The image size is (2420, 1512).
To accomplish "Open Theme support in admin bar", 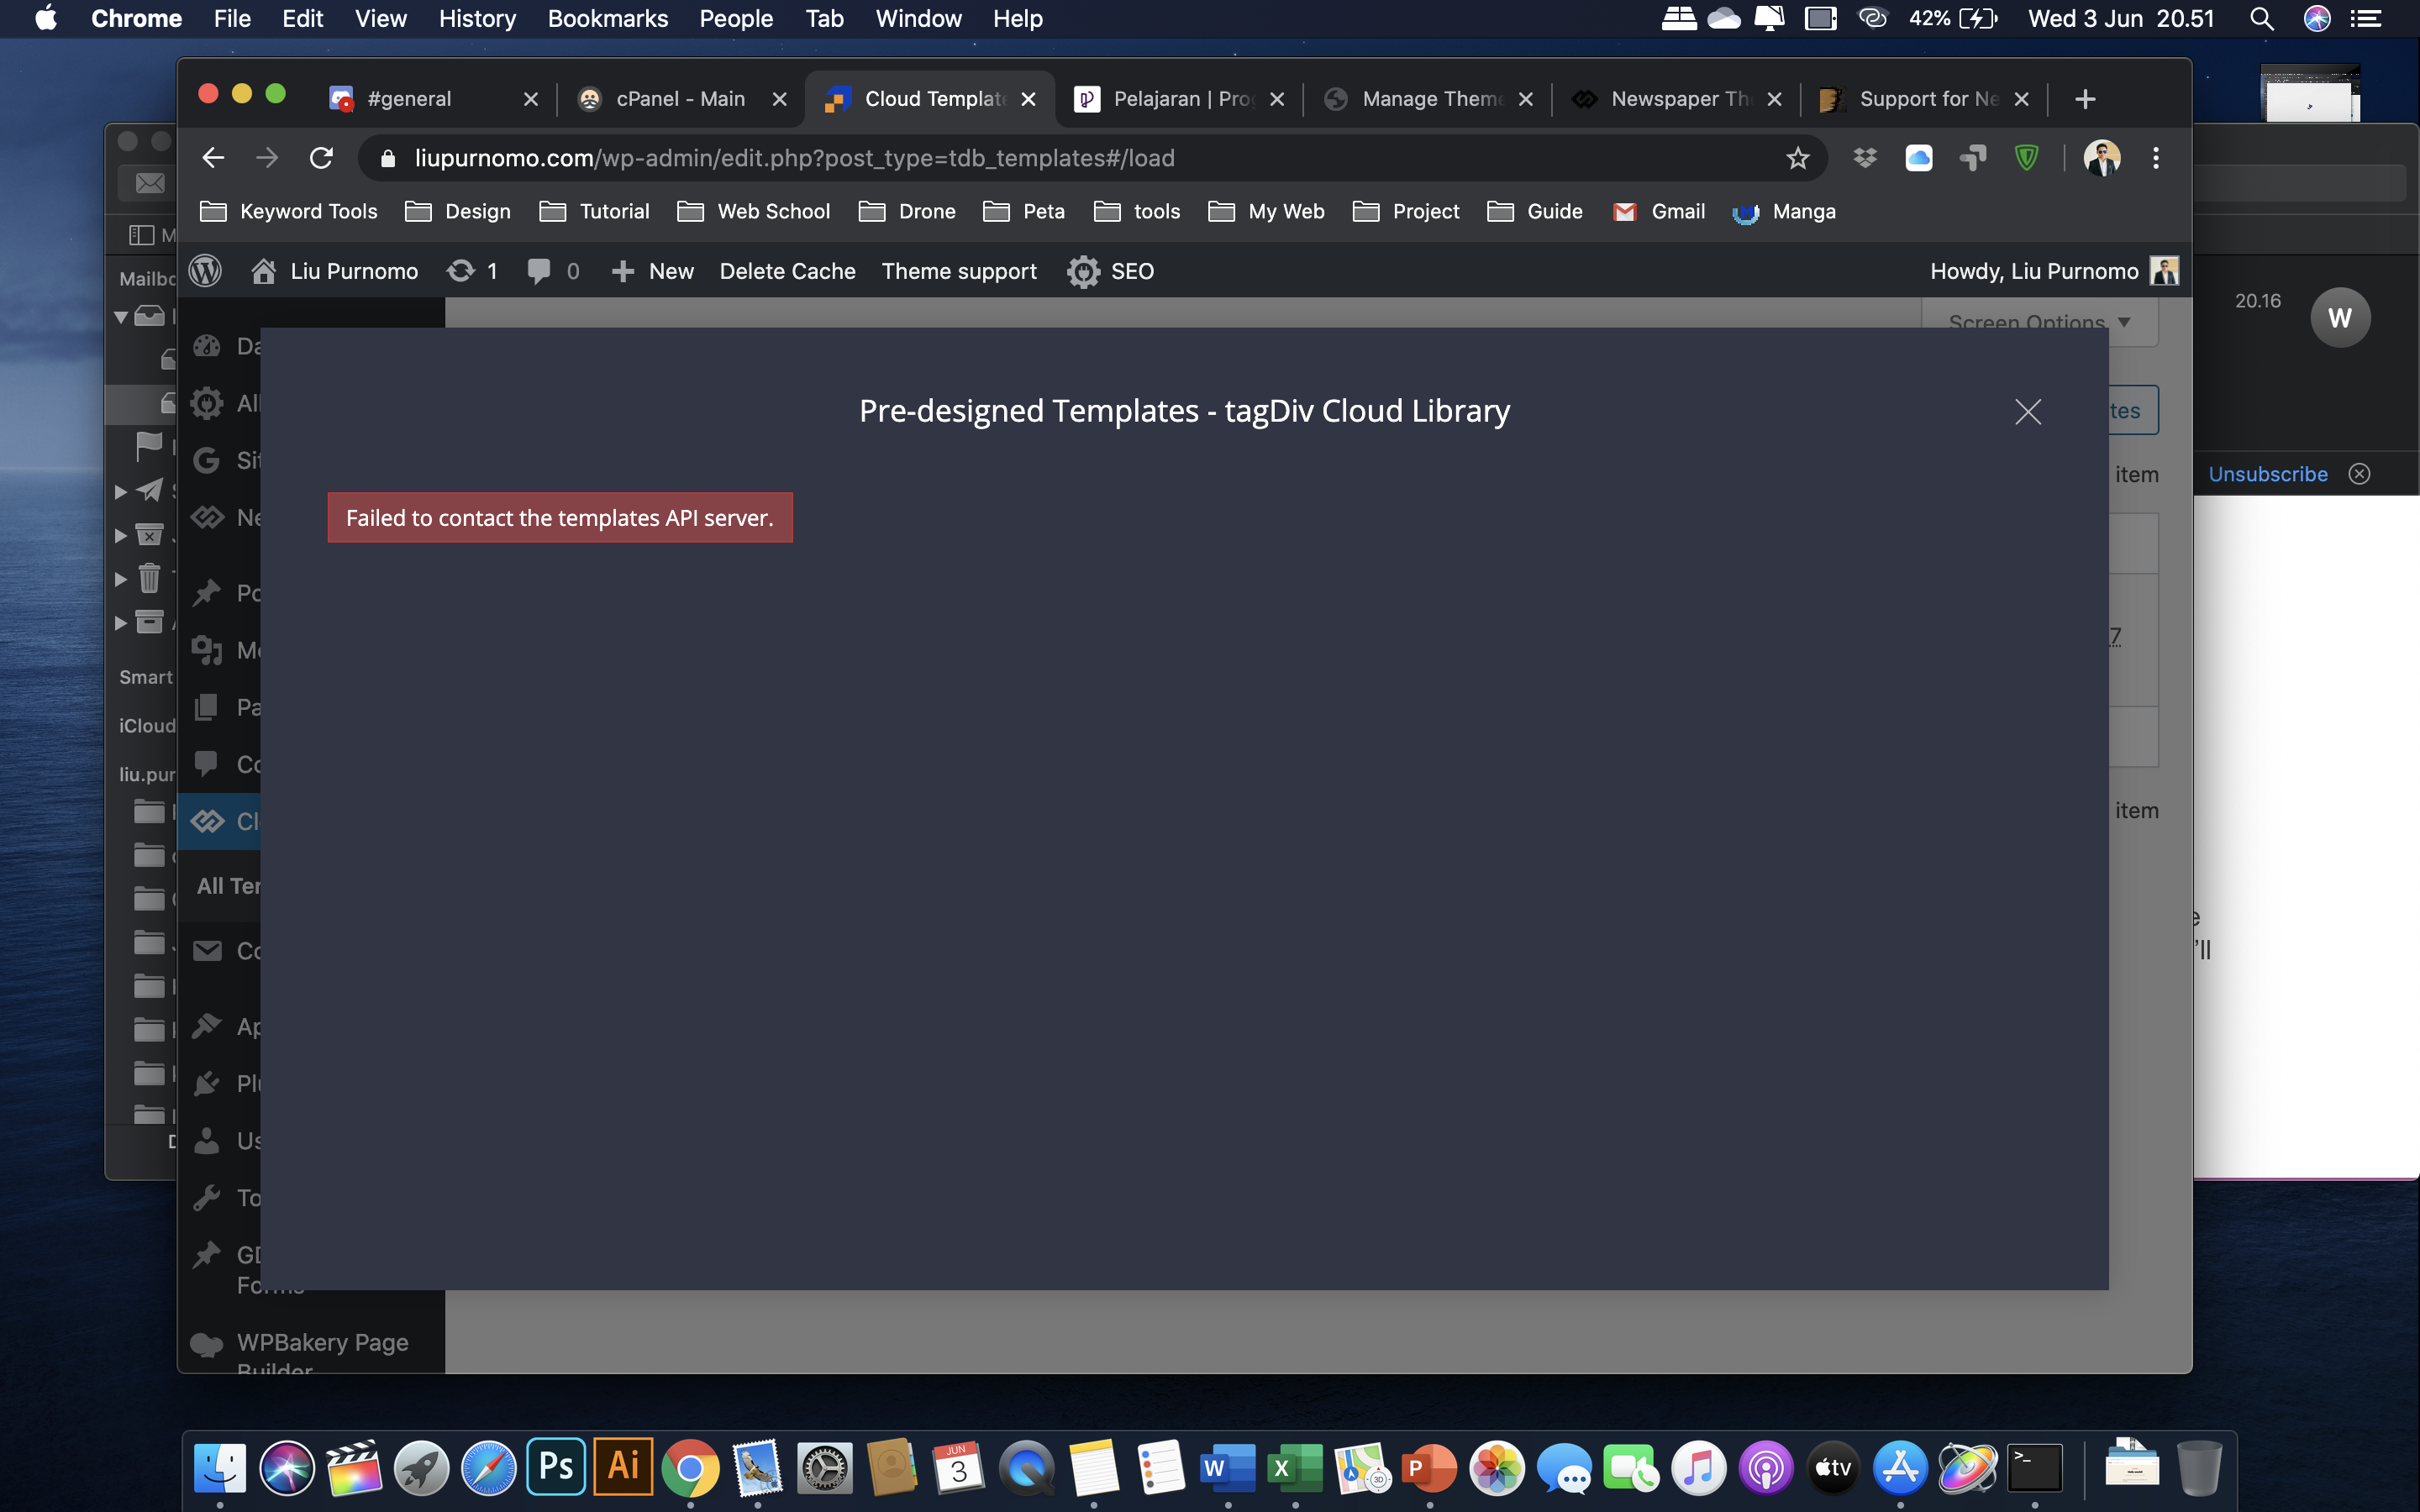I will [959, 271].
